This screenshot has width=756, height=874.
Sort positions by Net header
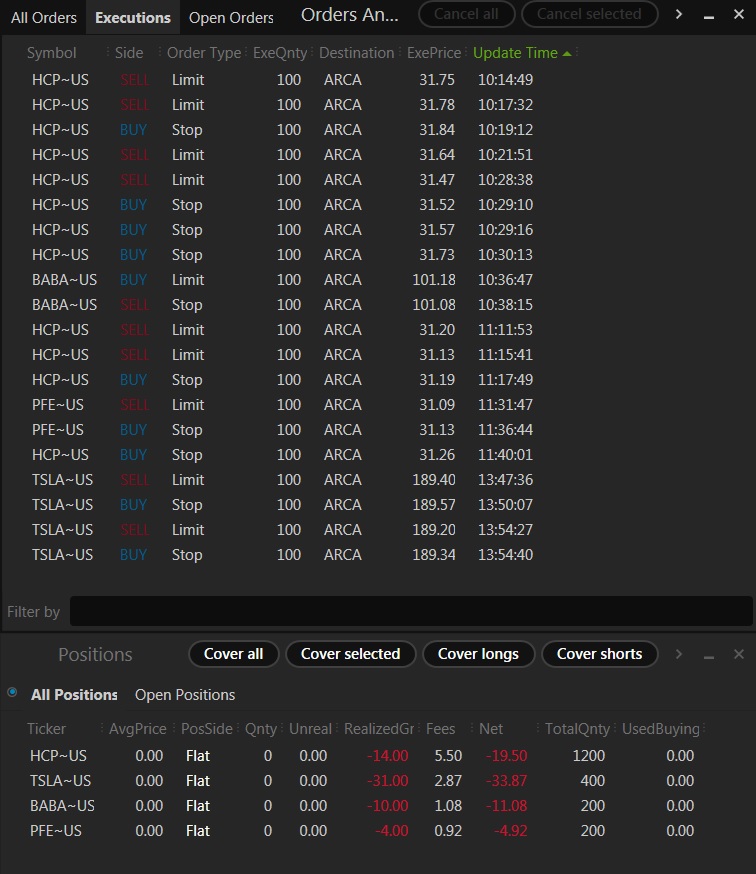pos(491,729)
